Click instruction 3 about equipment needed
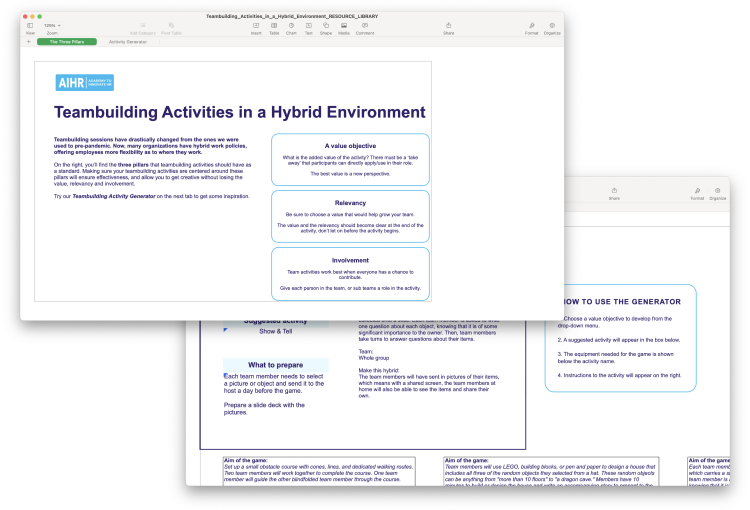This screenshot has width=750, height=510. tap(616, 358)
